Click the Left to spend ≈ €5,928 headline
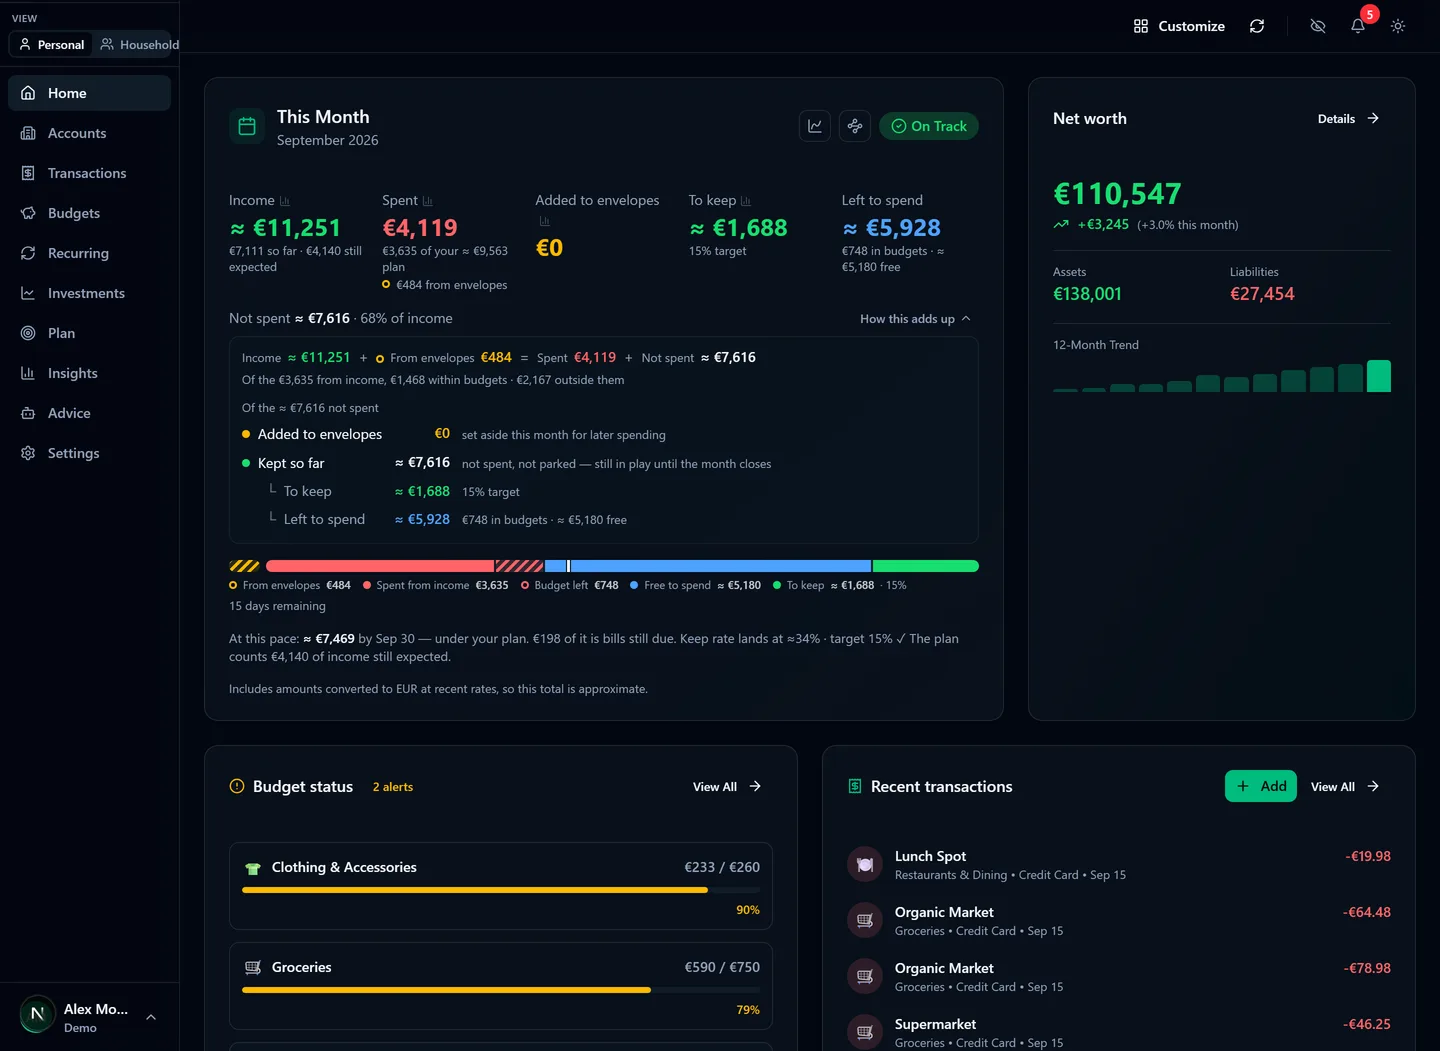 click(892, 228)
